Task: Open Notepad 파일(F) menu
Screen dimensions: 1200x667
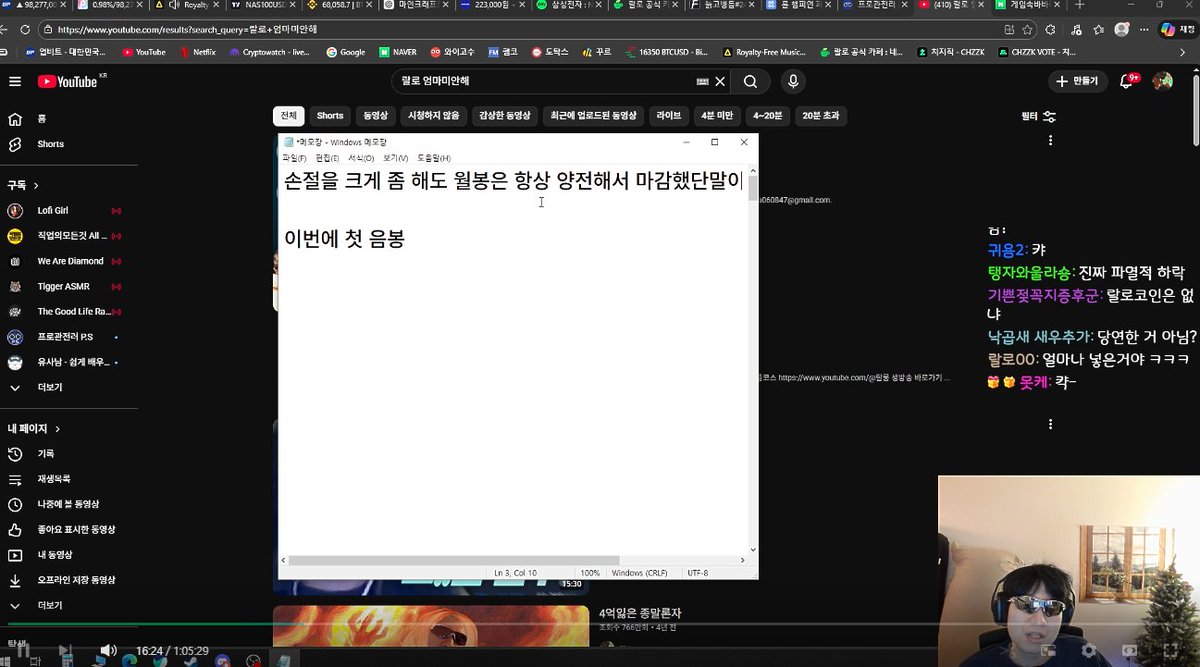Action: point(294,158)
